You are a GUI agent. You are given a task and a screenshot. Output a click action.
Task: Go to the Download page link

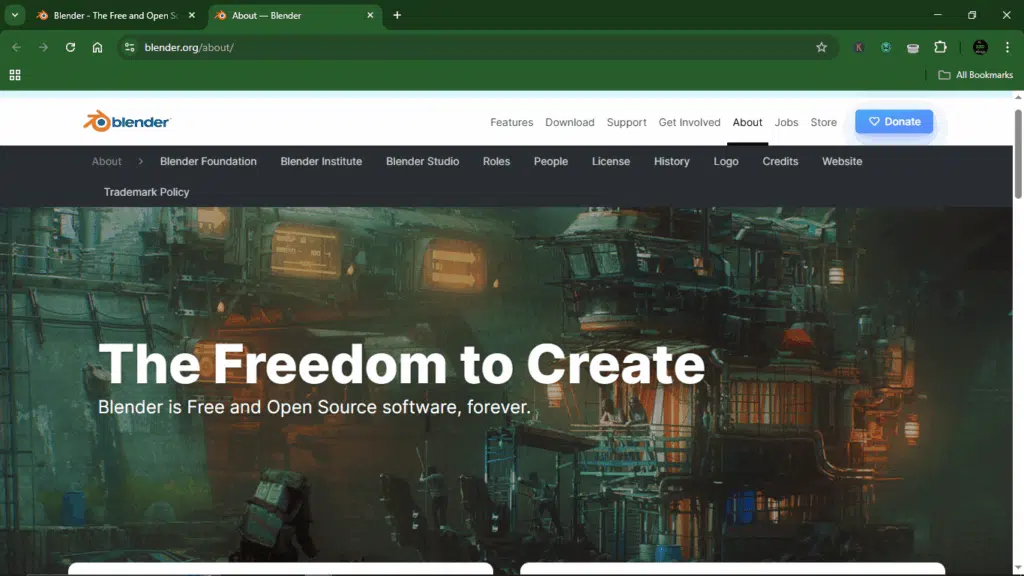coord(569,122)
